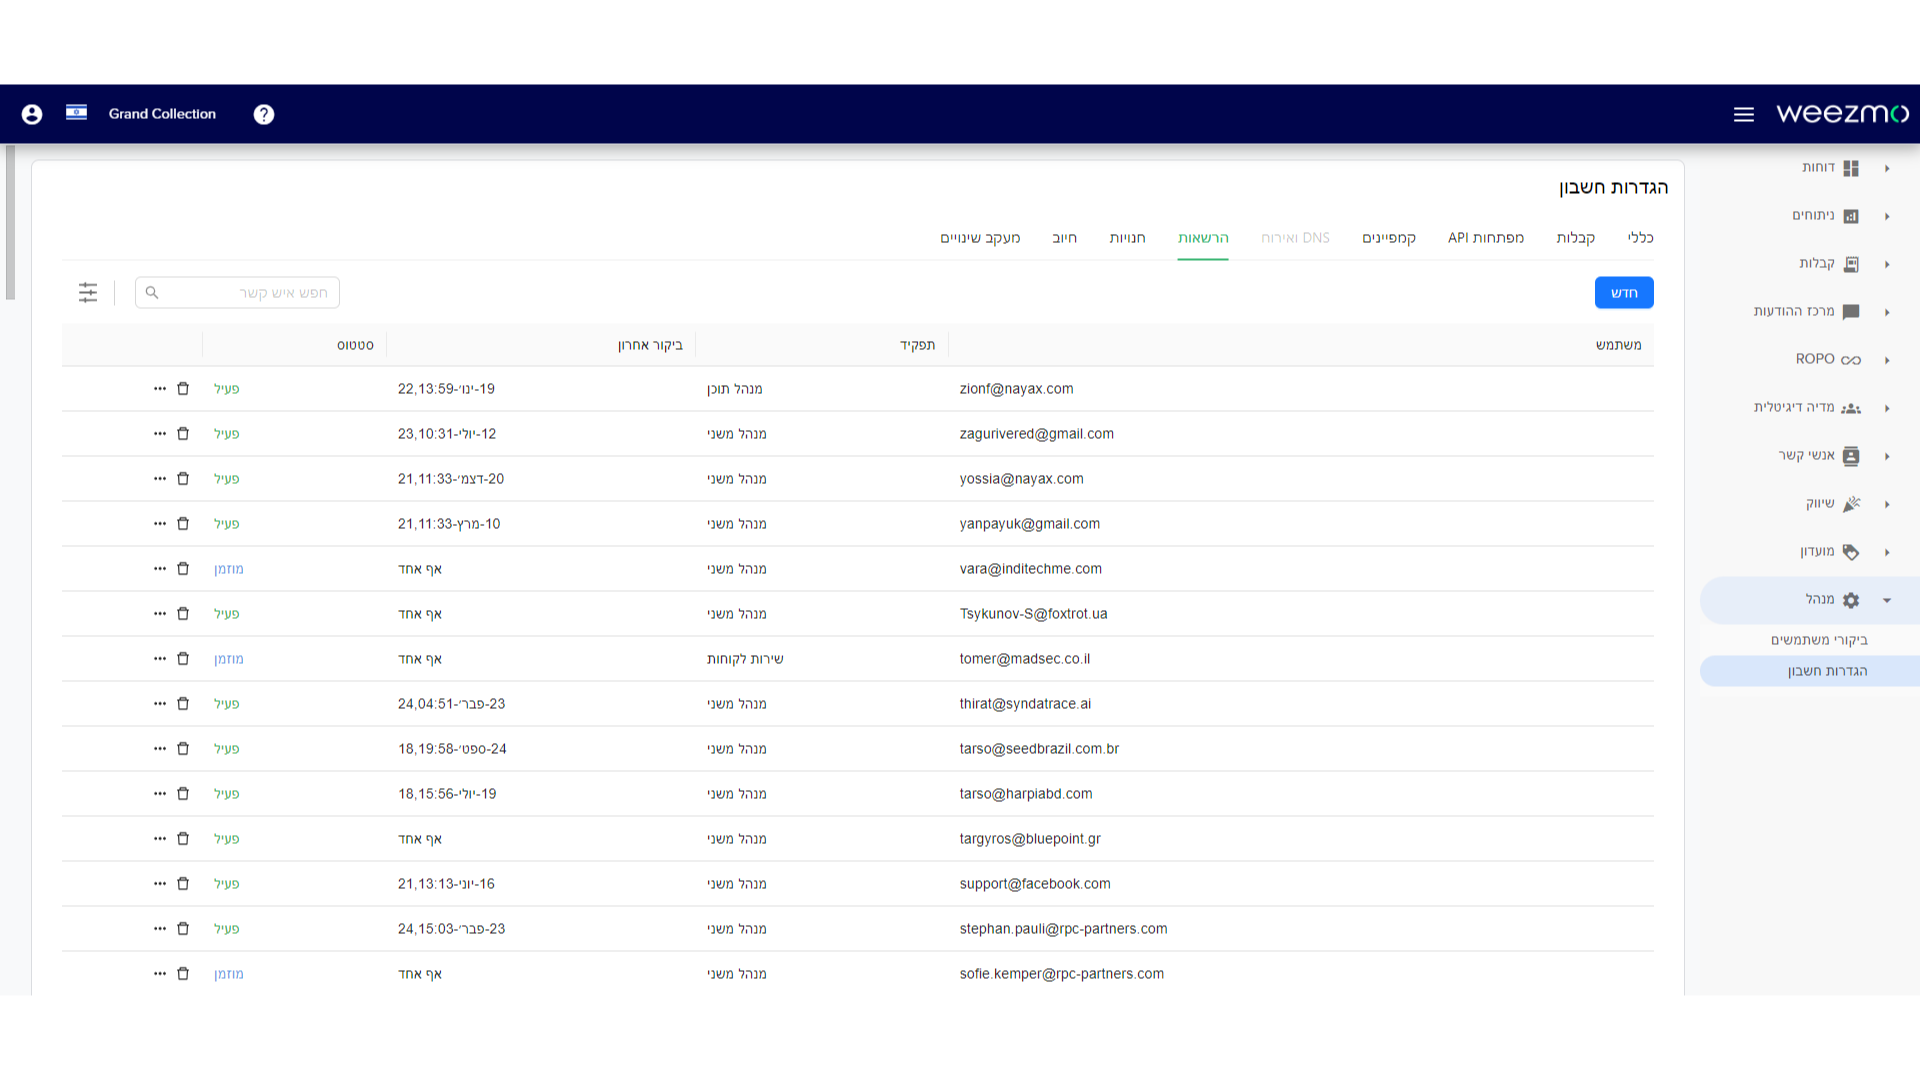Delete the zagurivered@gmail.com user
Viewport: 1920px width, 1080px height.
(x=183, y=433)
